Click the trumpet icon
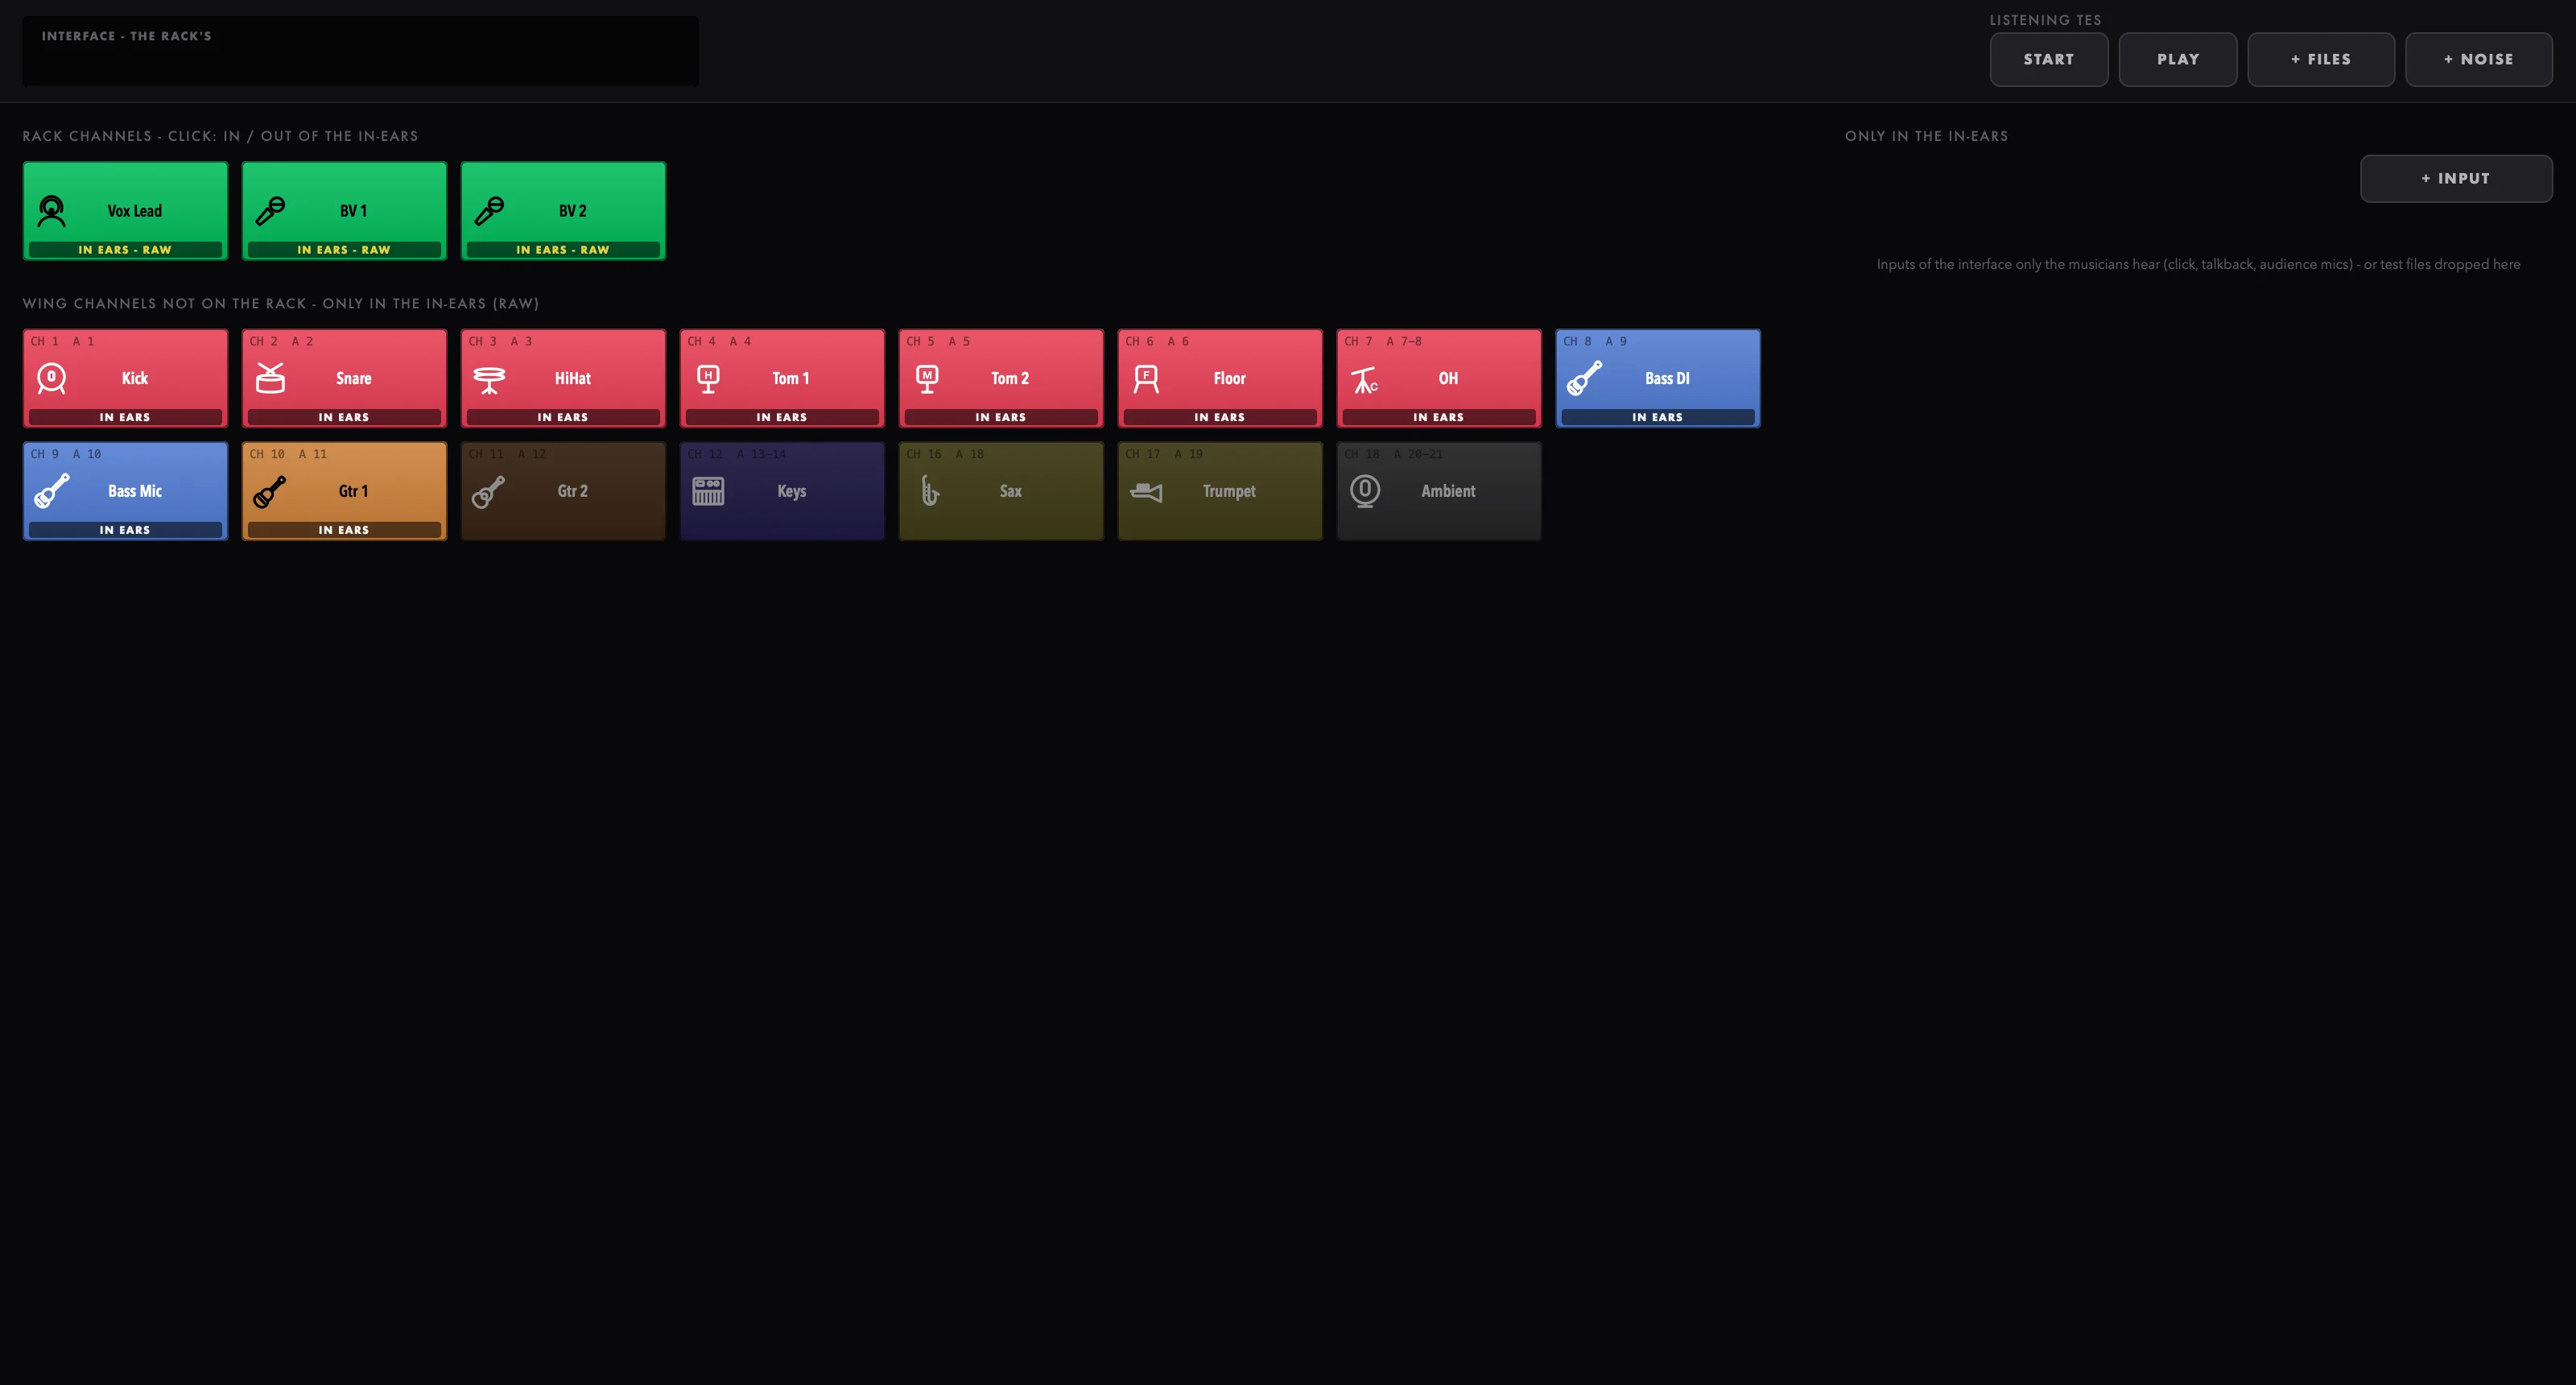2576x1385 pixels. (x=1146, y=491)
